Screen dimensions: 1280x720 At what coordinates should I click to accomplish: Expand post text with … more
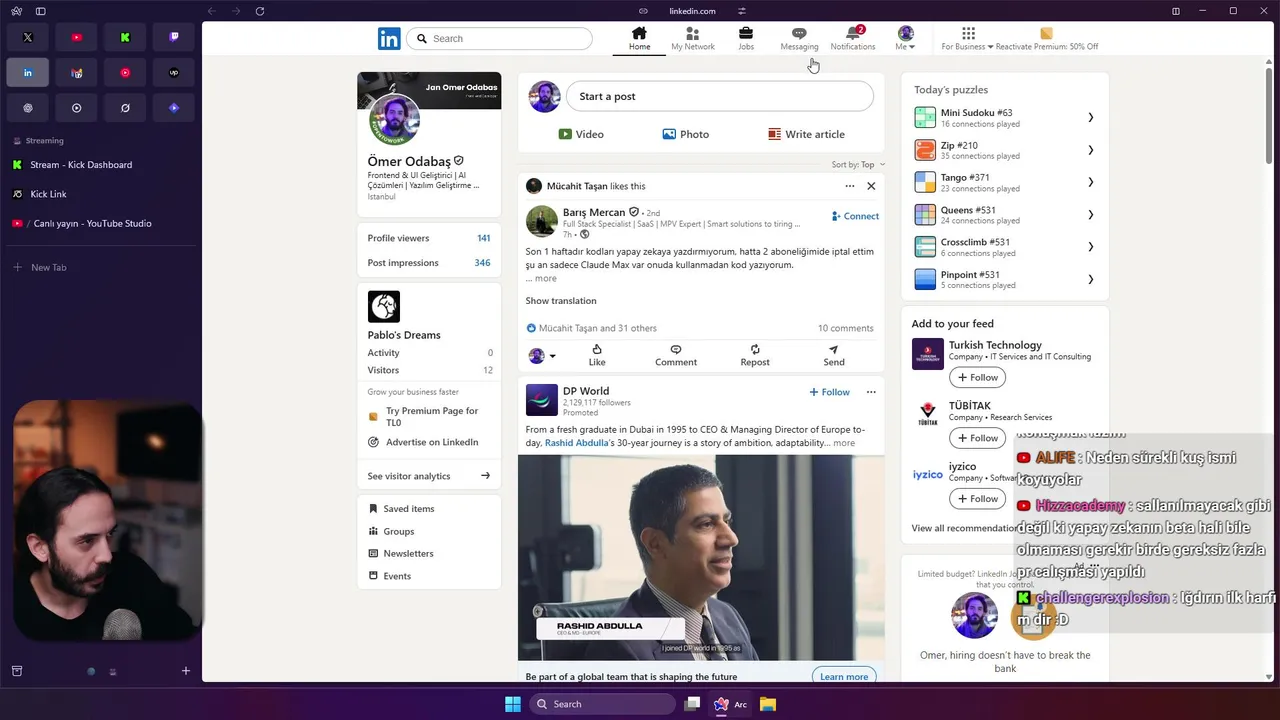[541, 279]
